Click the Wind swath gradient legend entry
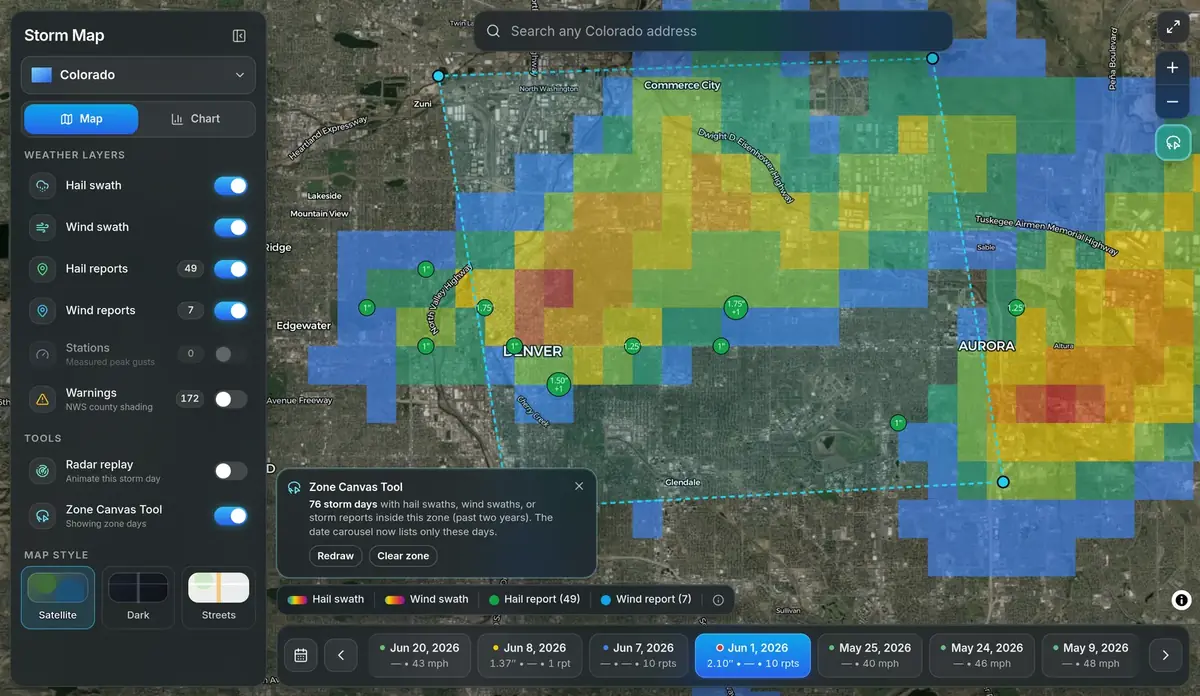1200x696 pixels. pyautogui.click(x=427, y=600)
